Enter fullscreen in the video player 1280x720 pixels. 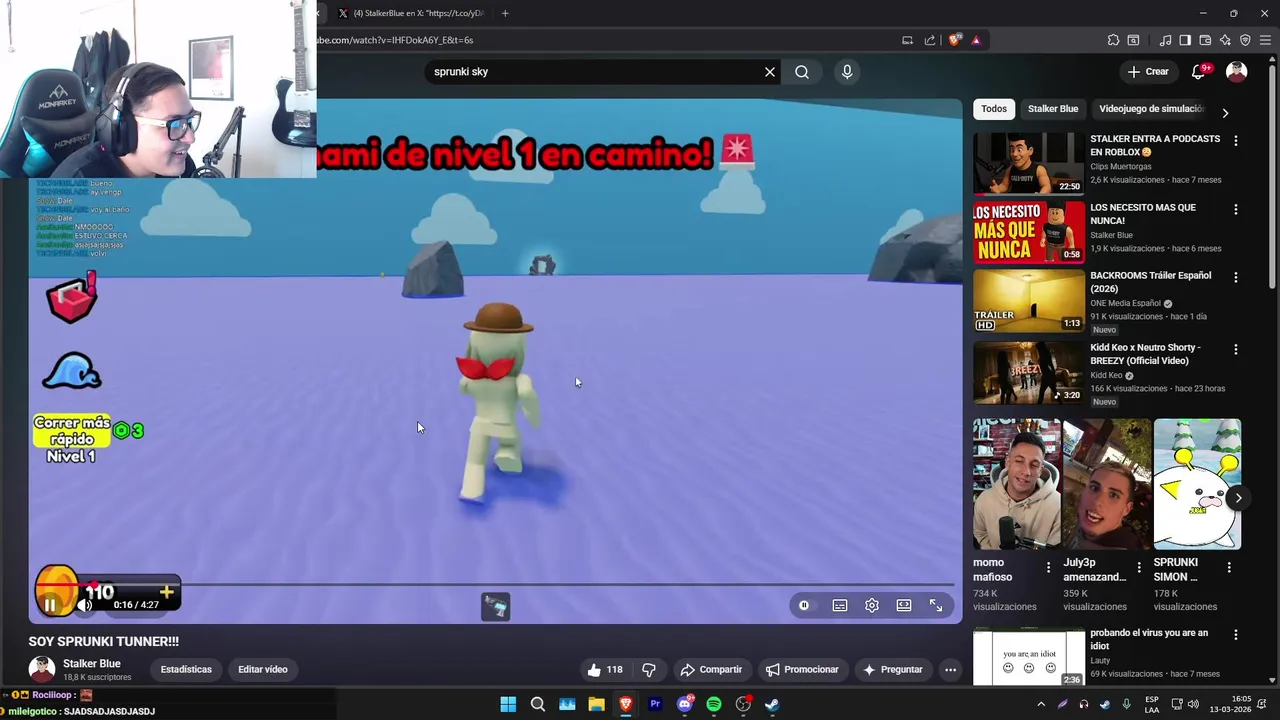pyautogui.click(x=936, y=605)
